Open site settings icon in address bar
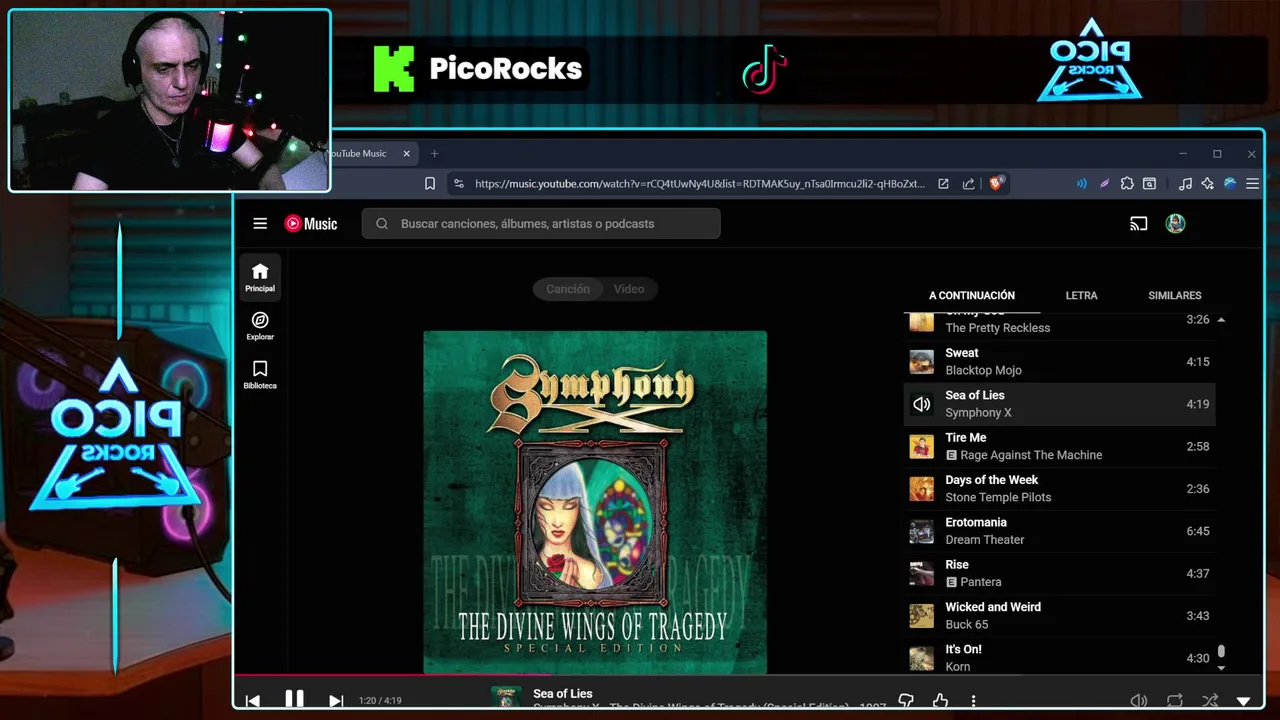Screen dimensions: 1280x720 coord(458,184)
